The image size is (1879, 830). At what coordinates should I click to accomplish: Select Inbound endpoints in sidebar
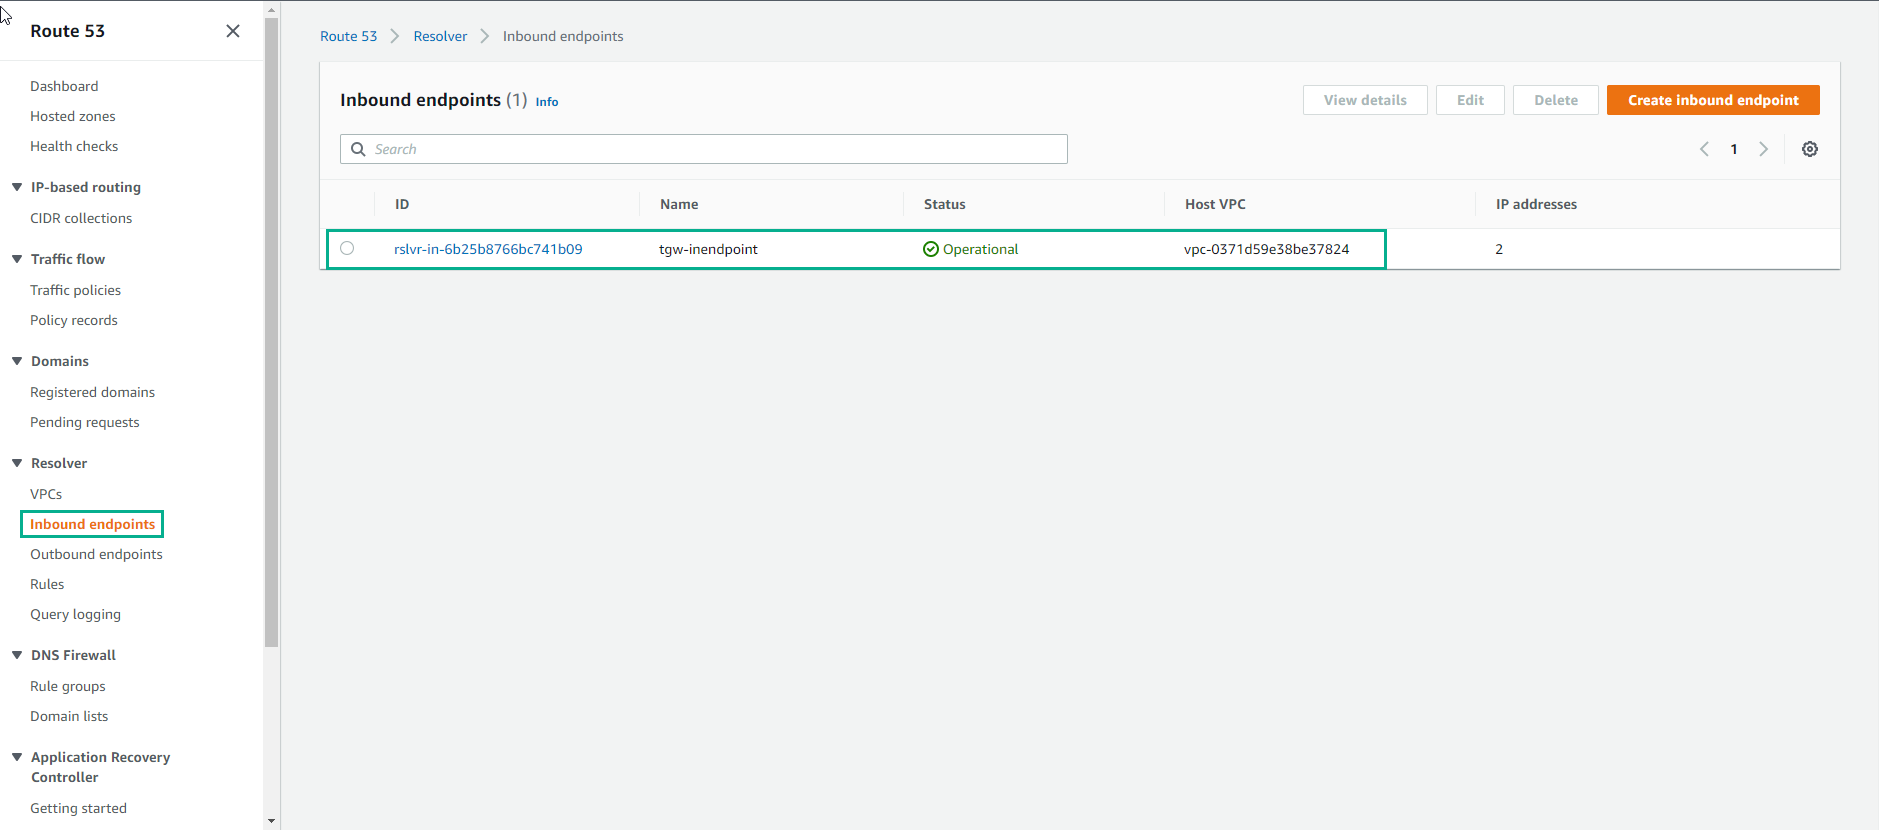(x=92, y=524)
